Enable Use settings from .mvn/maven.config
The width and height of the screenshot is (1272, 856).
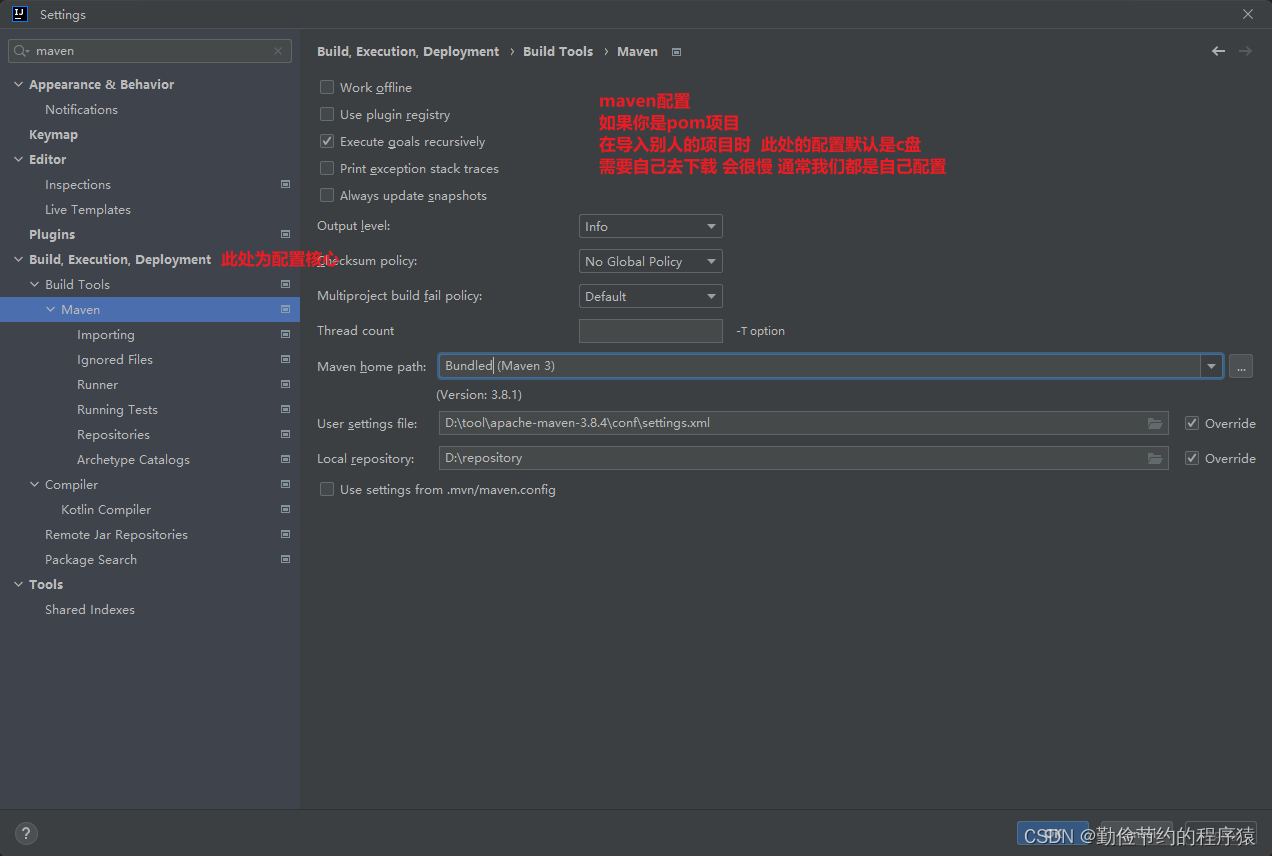[x=327, y=489]
